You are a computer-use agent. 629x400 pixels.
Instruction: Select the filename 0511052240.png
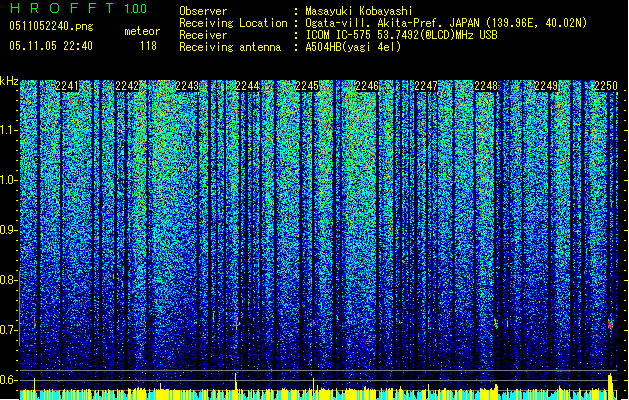51,26
